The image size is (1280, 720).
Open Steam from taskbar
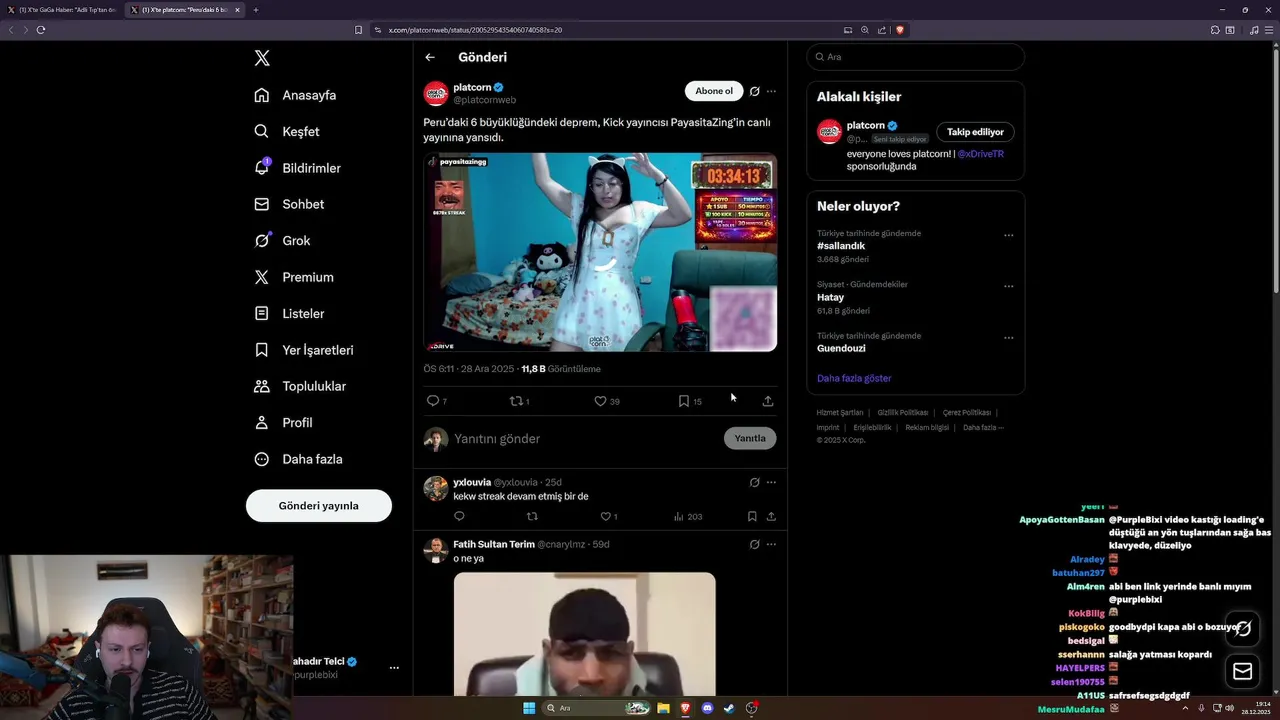pyautogui.click(x=729, y=708)
